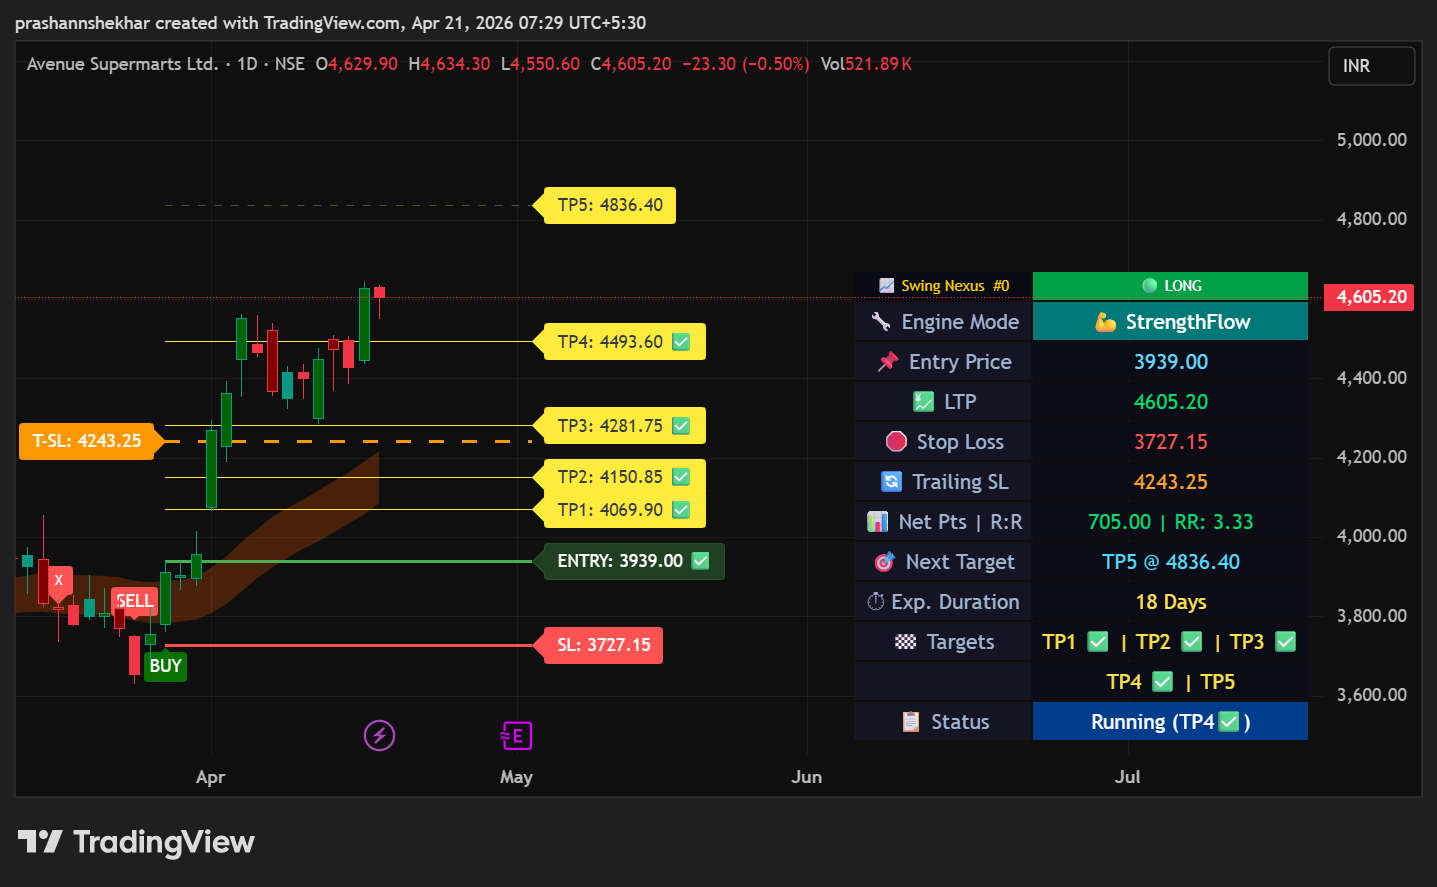
Task: Click the TP2 checkmark on chart label
Action: pos(681,477)
